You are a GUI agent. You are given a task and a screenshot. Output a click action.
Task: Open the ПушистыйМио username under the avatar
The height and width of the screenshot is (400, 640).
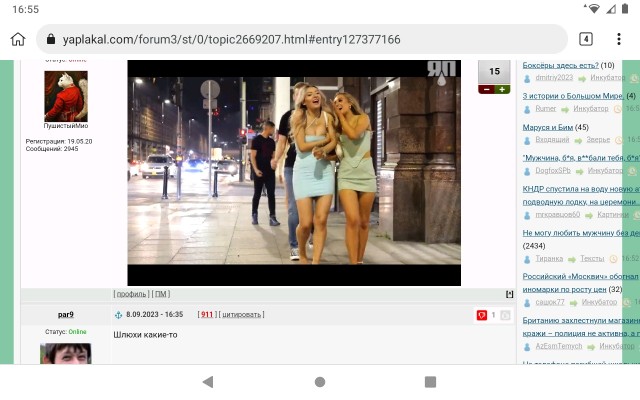point(66,126)
